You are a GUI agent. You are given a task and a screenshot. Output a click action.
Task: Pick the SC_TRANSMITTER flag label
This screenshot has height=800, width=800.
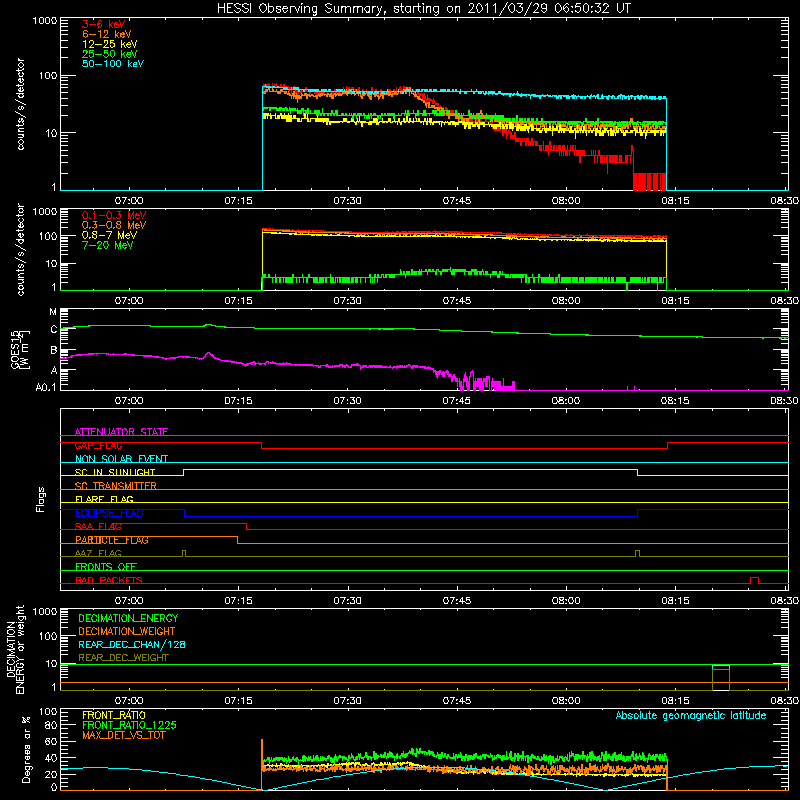coord(115,486)
